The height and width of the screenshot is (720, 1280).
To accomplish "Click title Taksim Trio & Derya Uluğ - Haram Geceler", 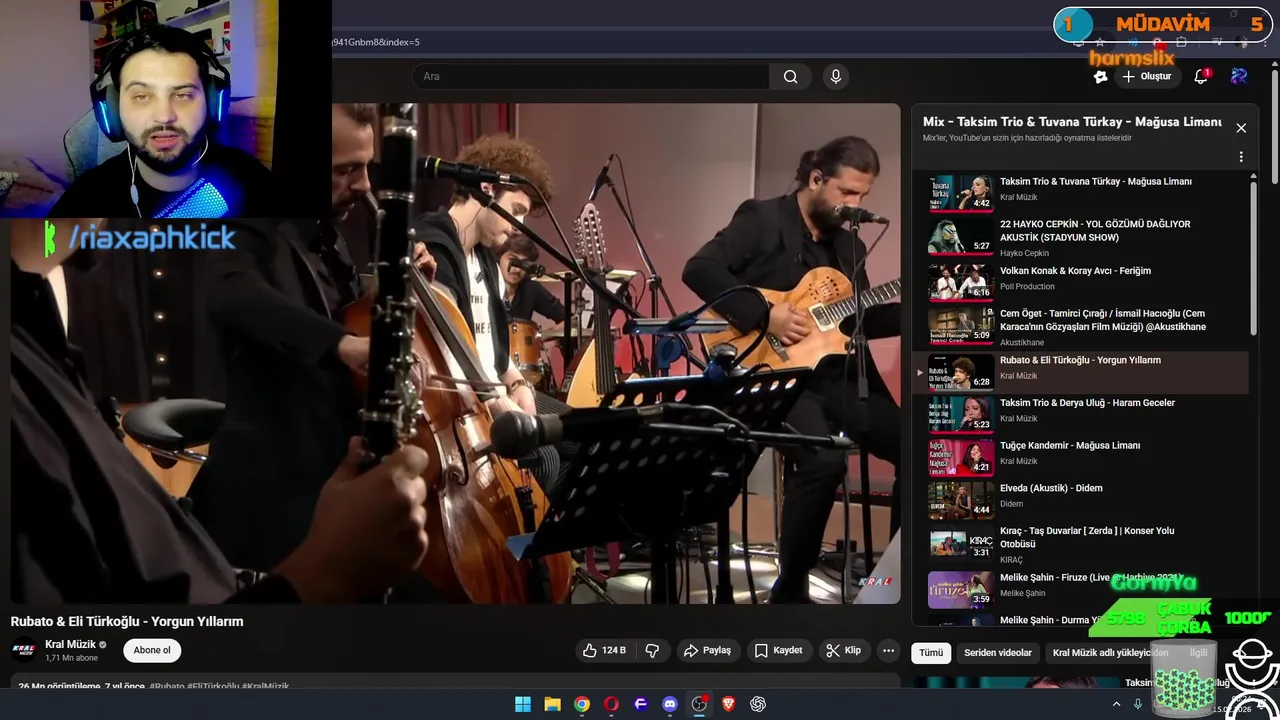I will coord(1087,403).
